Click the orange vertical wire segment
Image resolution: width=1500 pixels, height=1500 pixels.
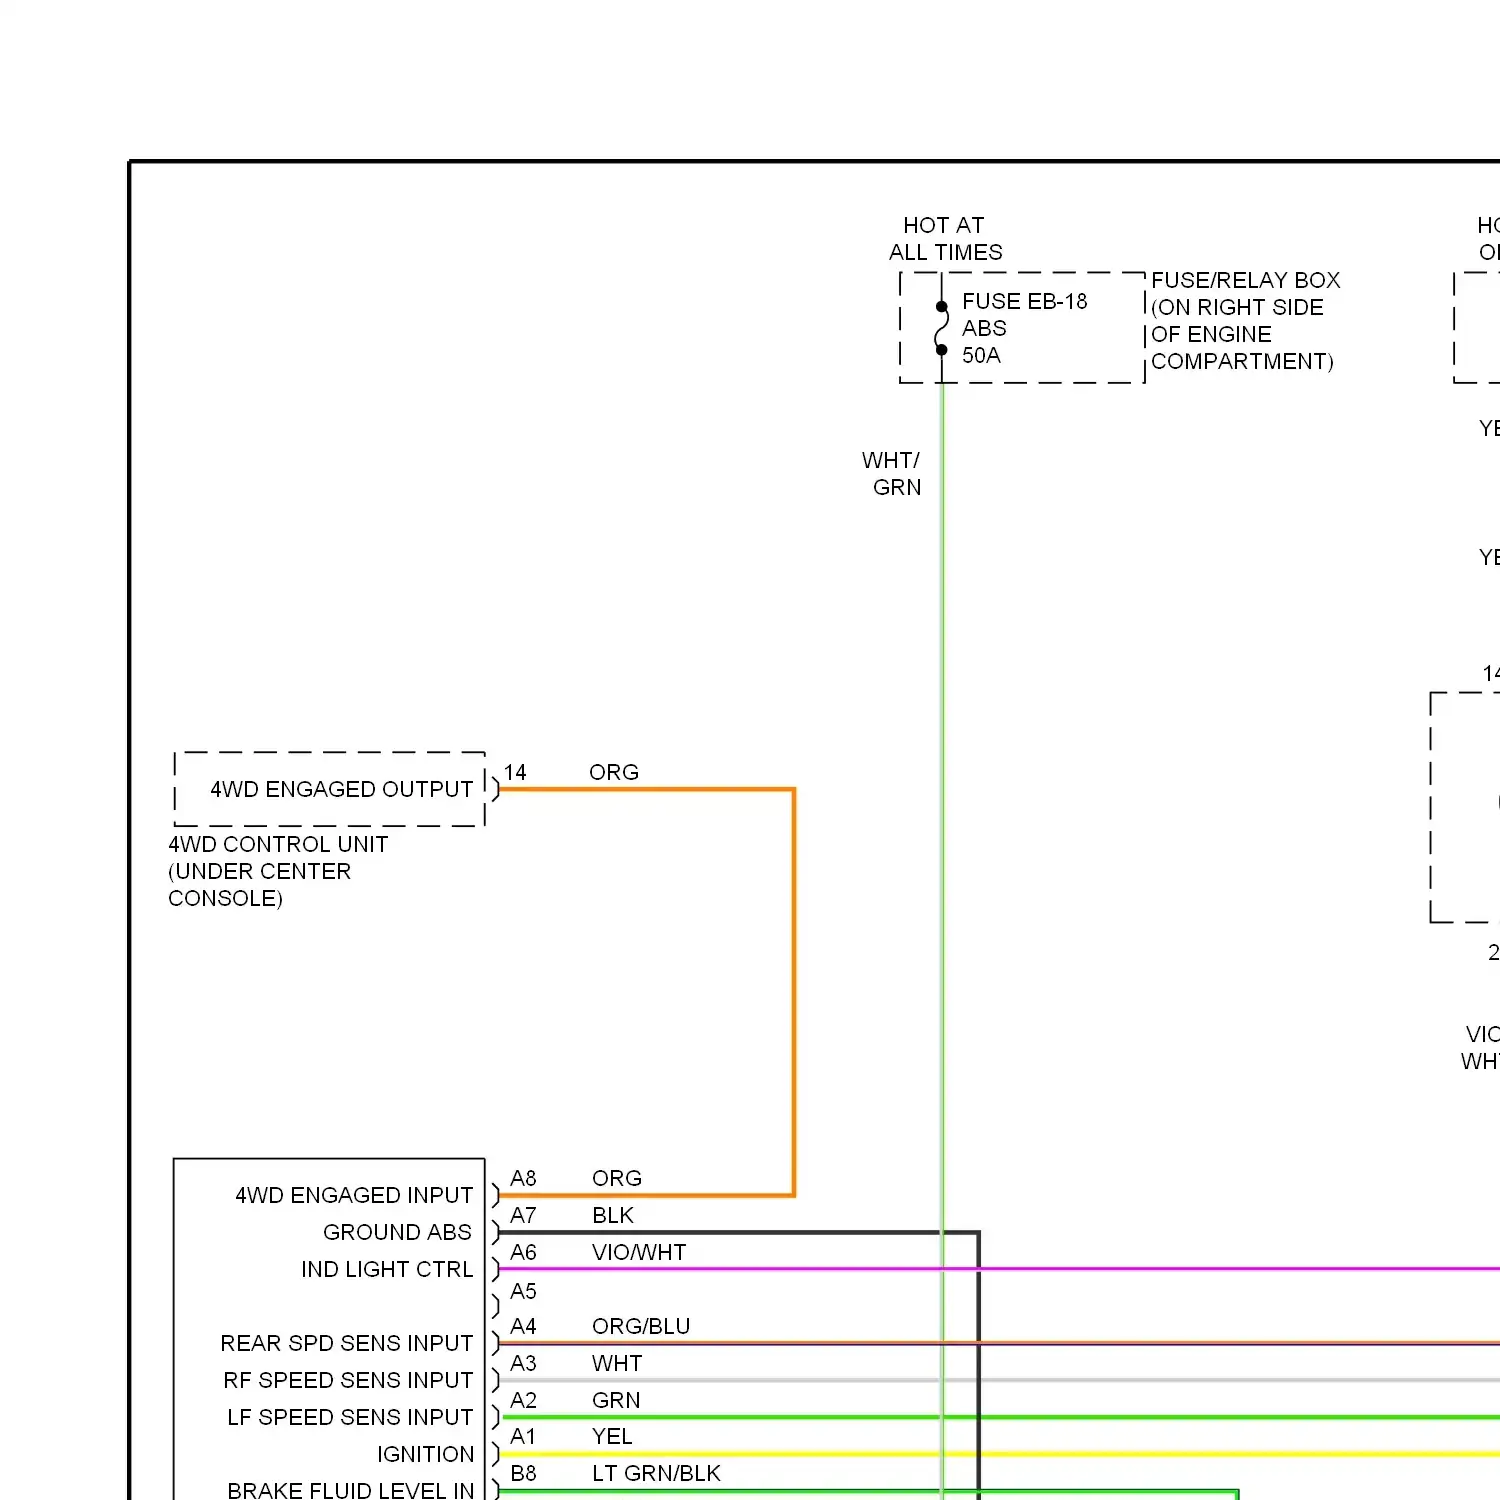[794, 992]
